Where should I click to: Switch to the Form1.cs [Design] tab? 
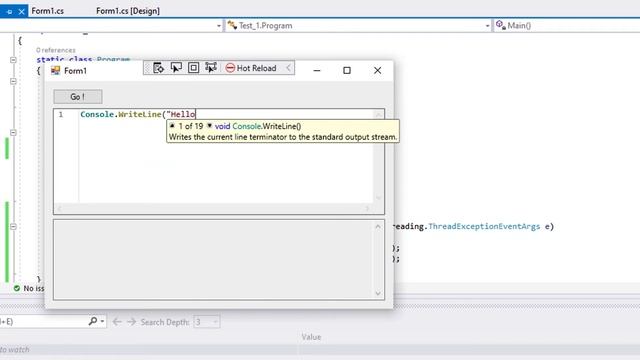click(128, 11)
